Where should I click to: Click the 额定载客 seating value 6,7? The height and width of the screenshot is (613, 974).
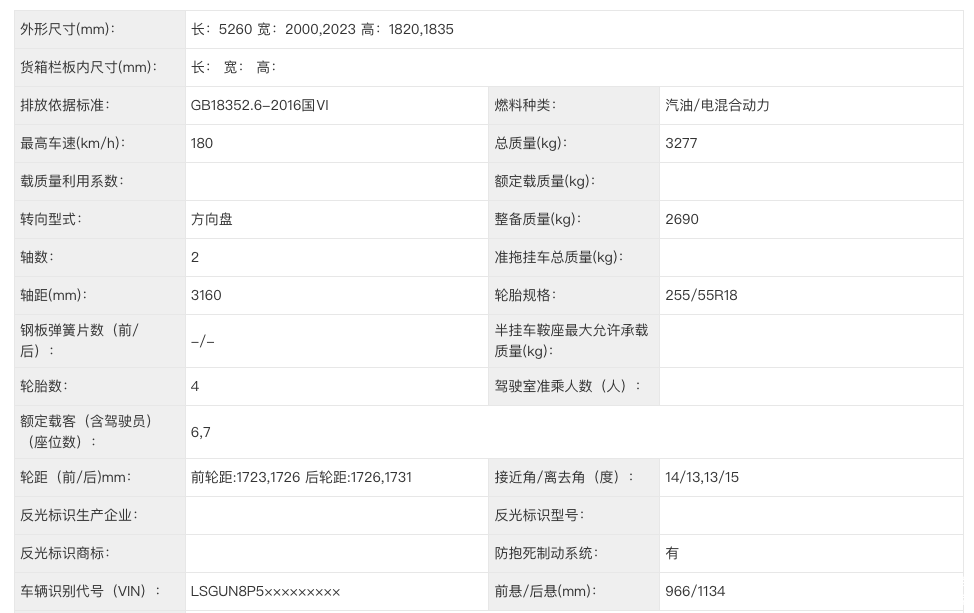(201, 432)
